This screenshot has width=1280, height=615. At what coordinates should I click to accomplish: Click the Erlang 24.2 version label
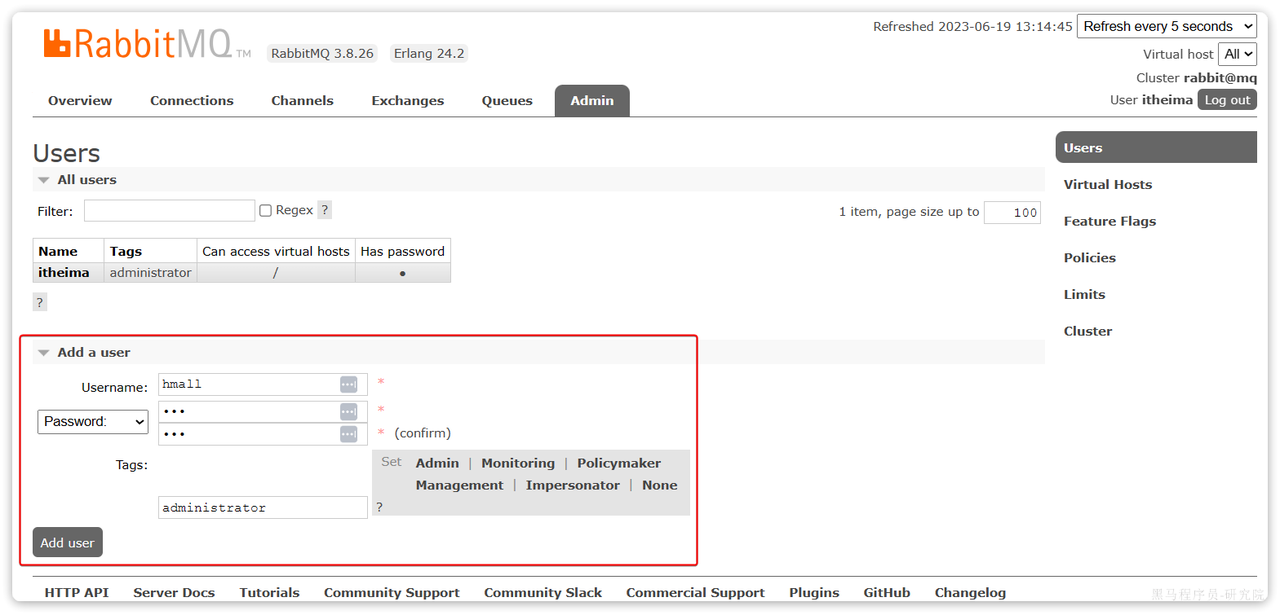429,54
